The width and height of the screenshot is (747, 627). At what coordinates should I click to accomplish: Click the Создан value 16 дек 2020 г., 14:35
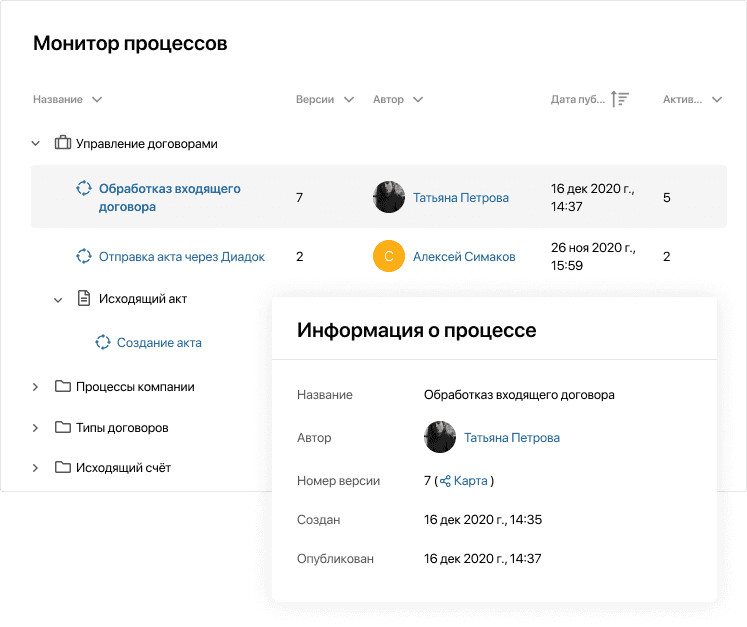(483, 520)
